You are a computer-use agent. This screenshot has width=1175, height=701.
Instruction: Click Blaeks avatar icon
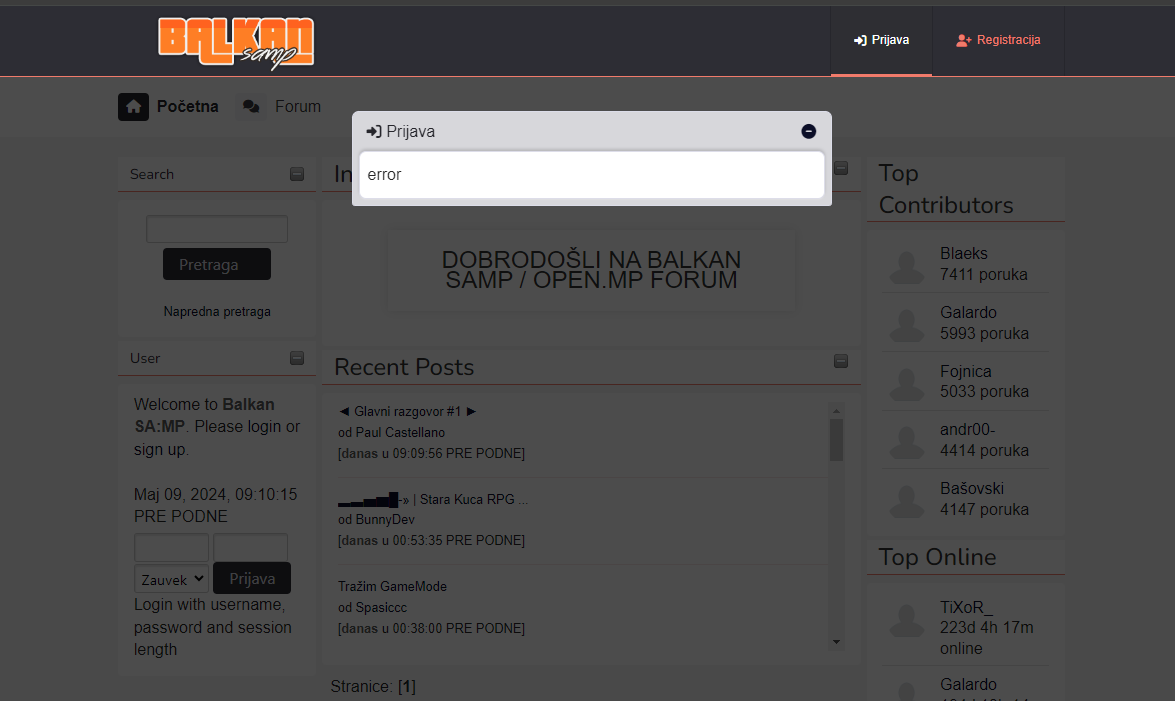(x=907, y=266)
